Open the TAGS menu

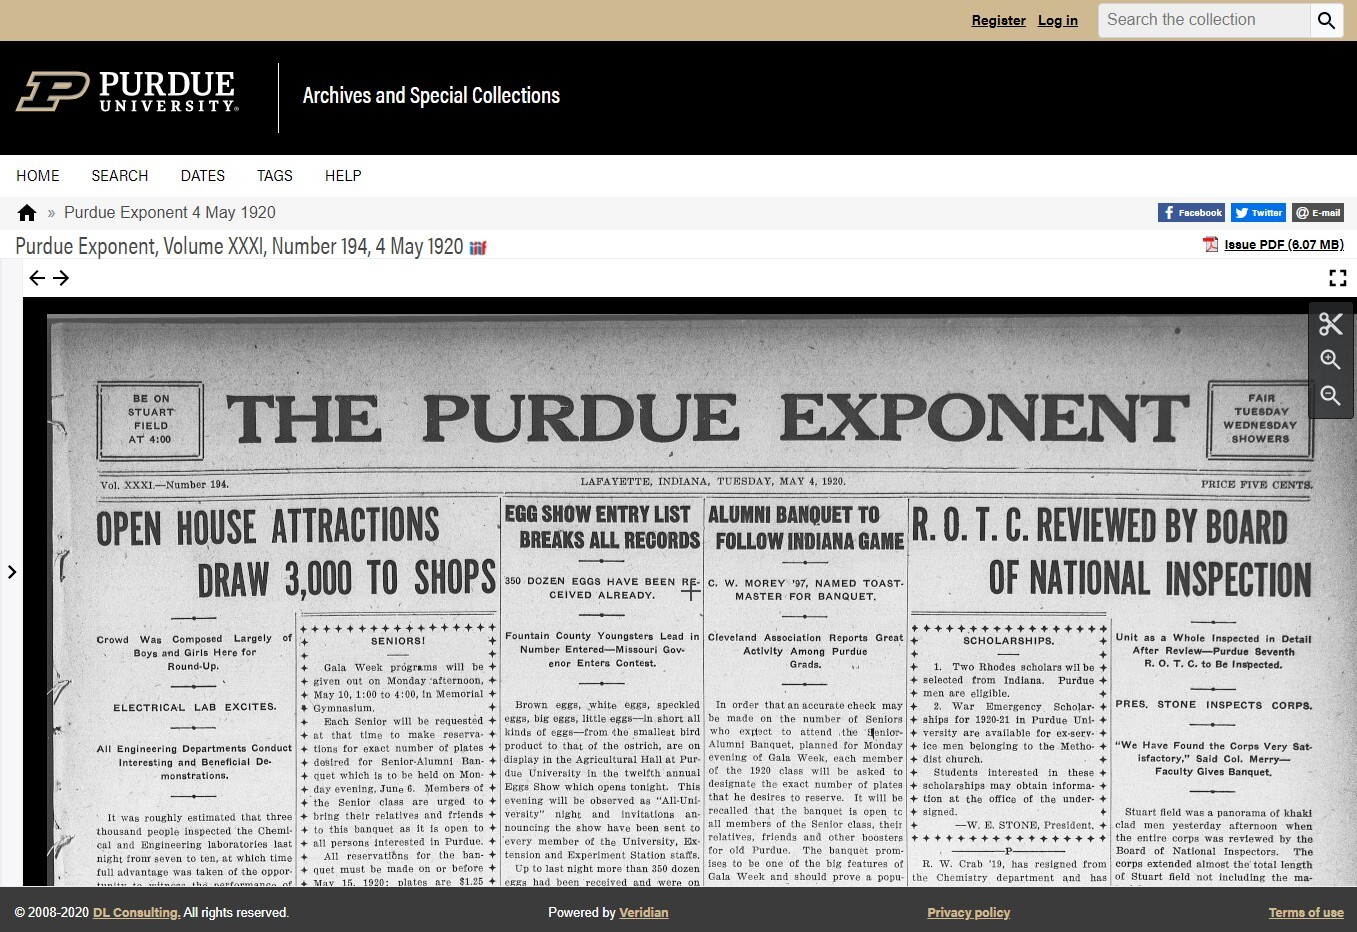274,176
